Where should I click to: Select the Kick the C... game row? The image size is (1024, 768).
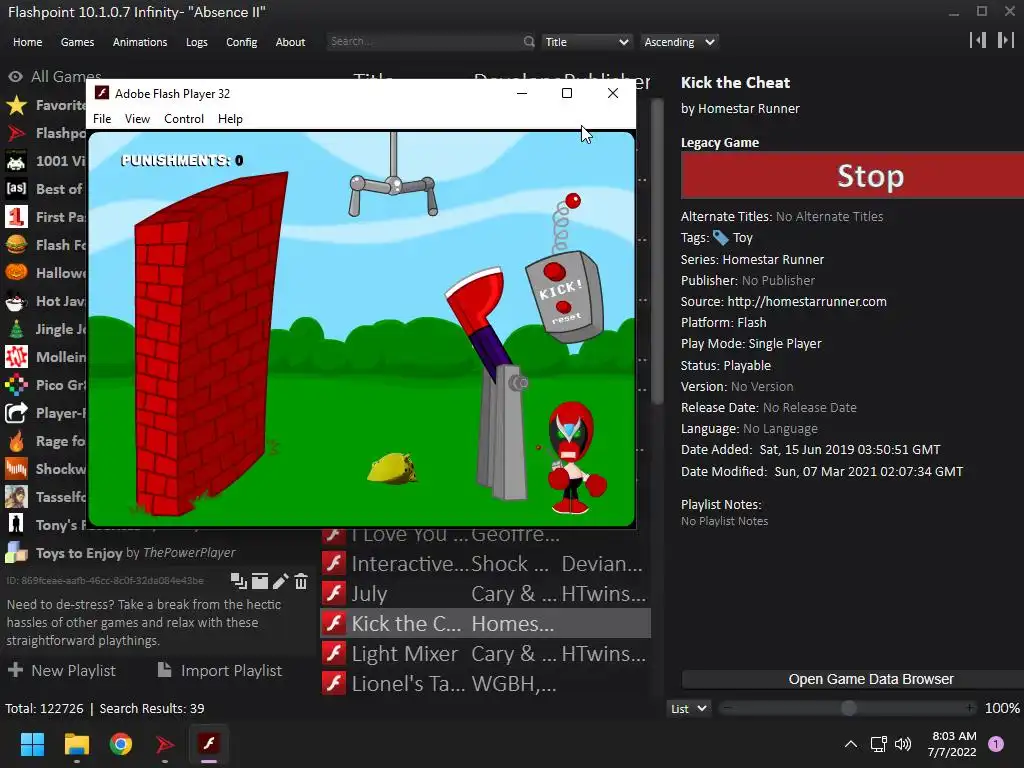point(485,623)
